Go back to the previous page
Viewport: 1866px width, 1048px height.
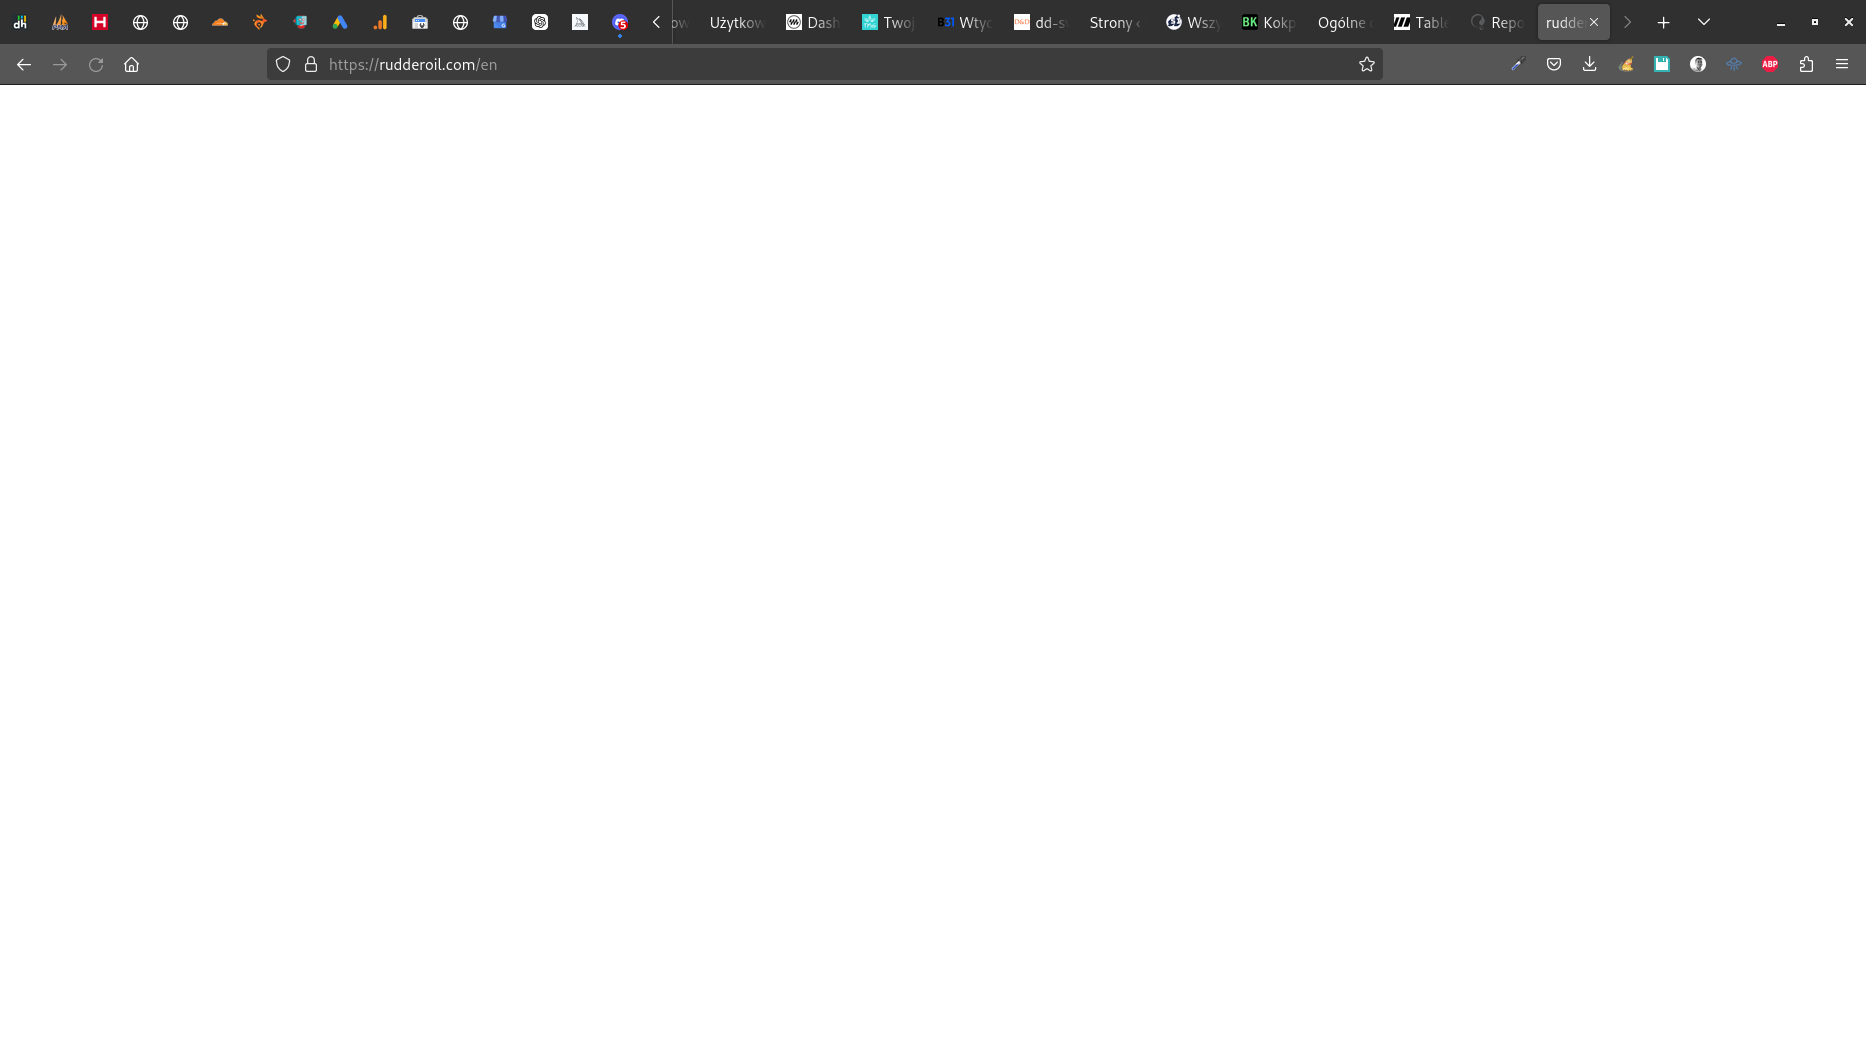tap(24, 64)
